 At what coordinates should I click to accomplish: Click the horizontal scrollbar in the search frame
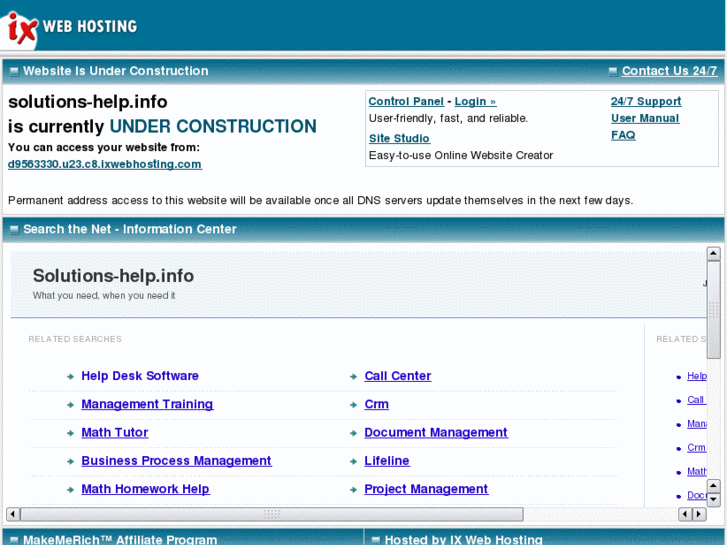(x=271, y=514)
